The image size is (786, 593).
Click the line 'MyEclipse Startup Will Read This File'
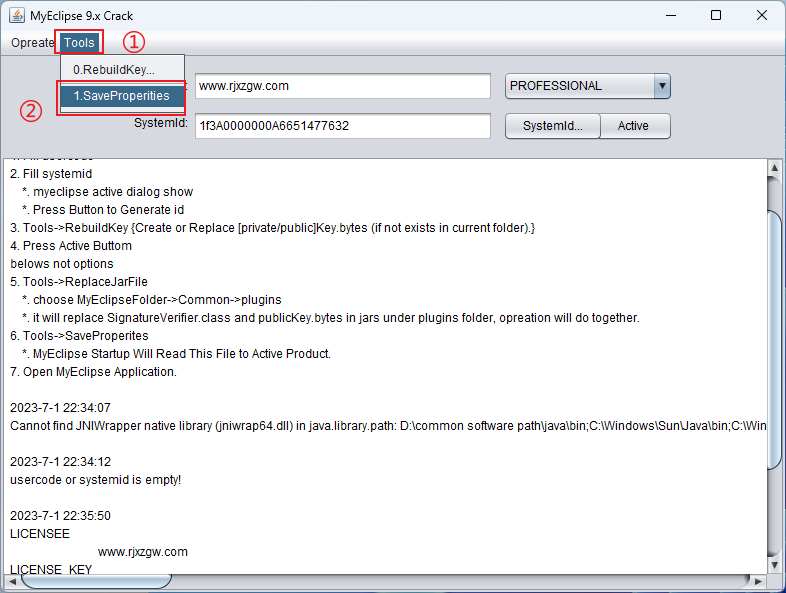tap(181, 354)
